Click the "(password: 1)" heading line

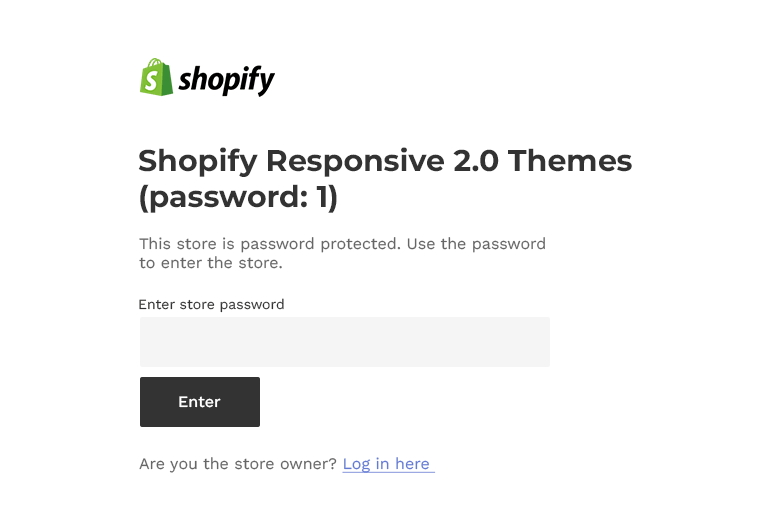(x=239, y=198)
